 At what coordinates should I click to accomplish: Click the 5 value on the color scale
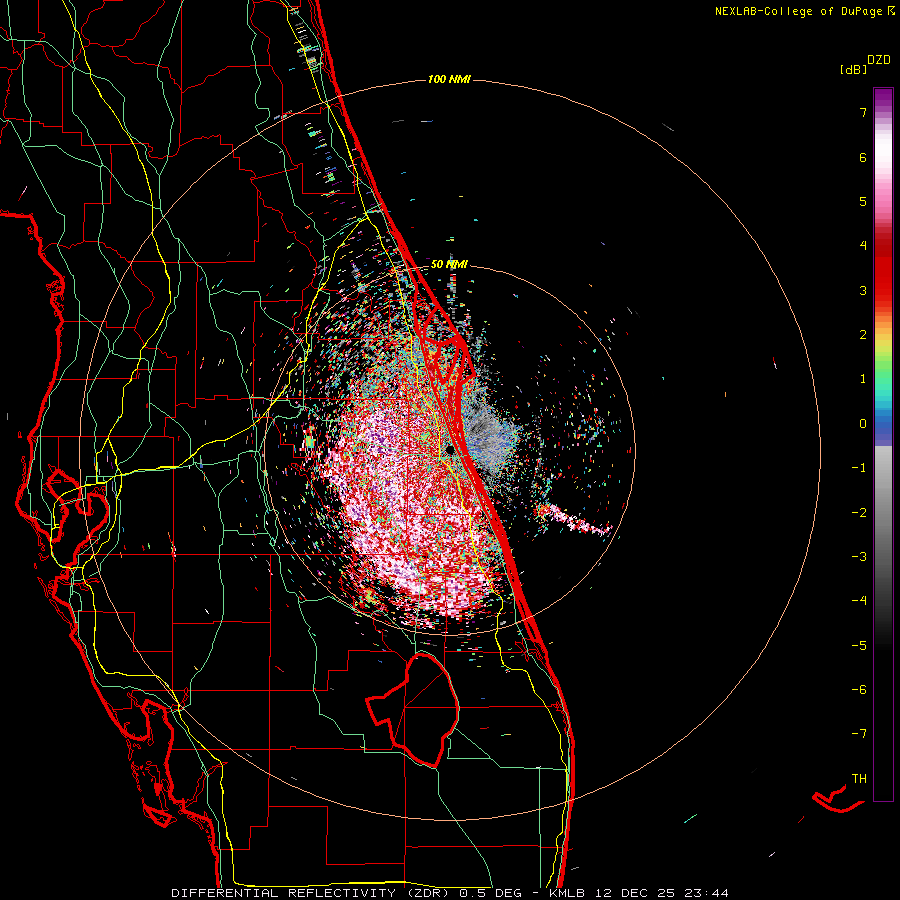(x=863, y=201)
